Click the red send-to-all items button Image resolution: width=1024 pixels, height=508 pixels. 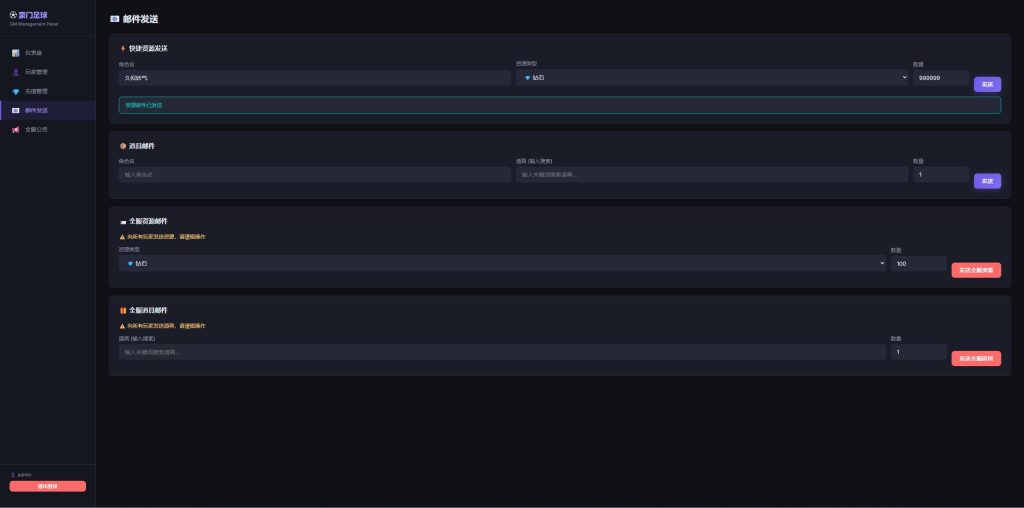[975, 358]
